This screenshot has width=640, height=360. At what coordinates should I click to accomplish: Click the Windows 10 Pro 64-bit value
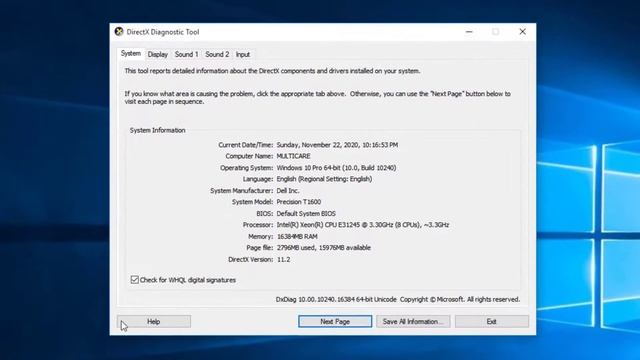click(x=336, y=168)
